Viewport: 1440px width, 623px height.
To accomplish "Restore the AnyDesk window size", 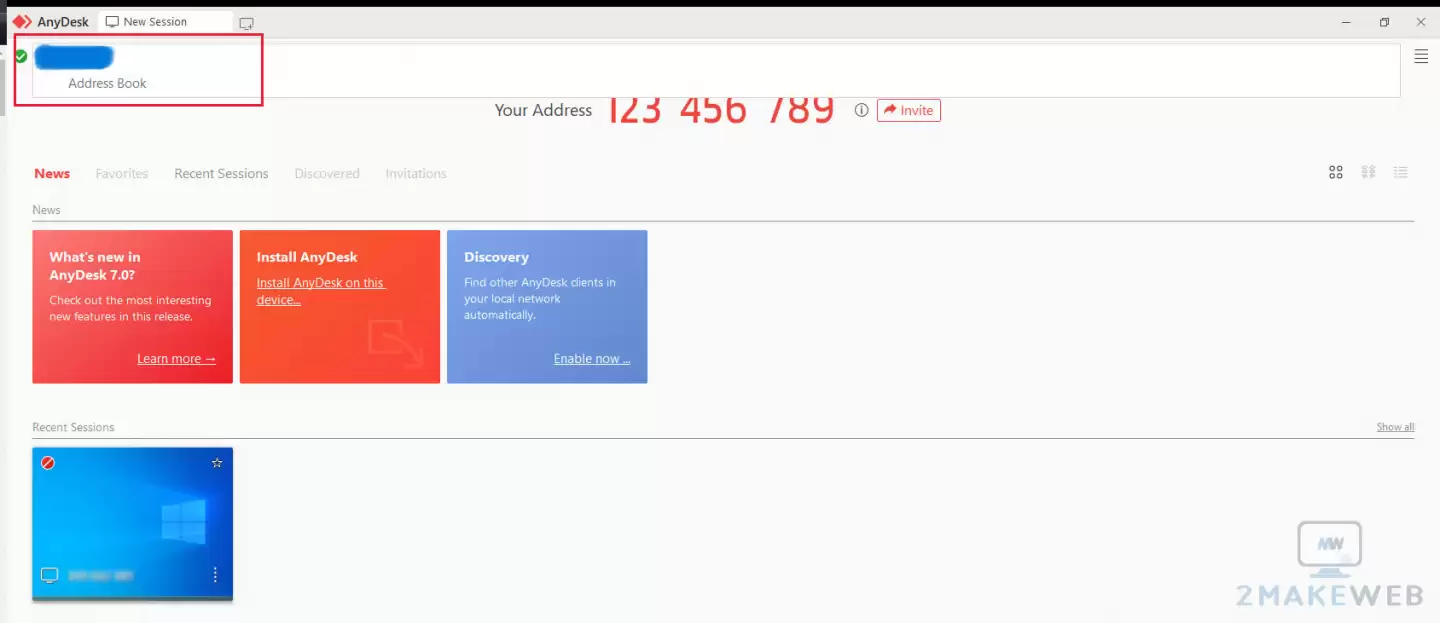I will point(1384,22).
